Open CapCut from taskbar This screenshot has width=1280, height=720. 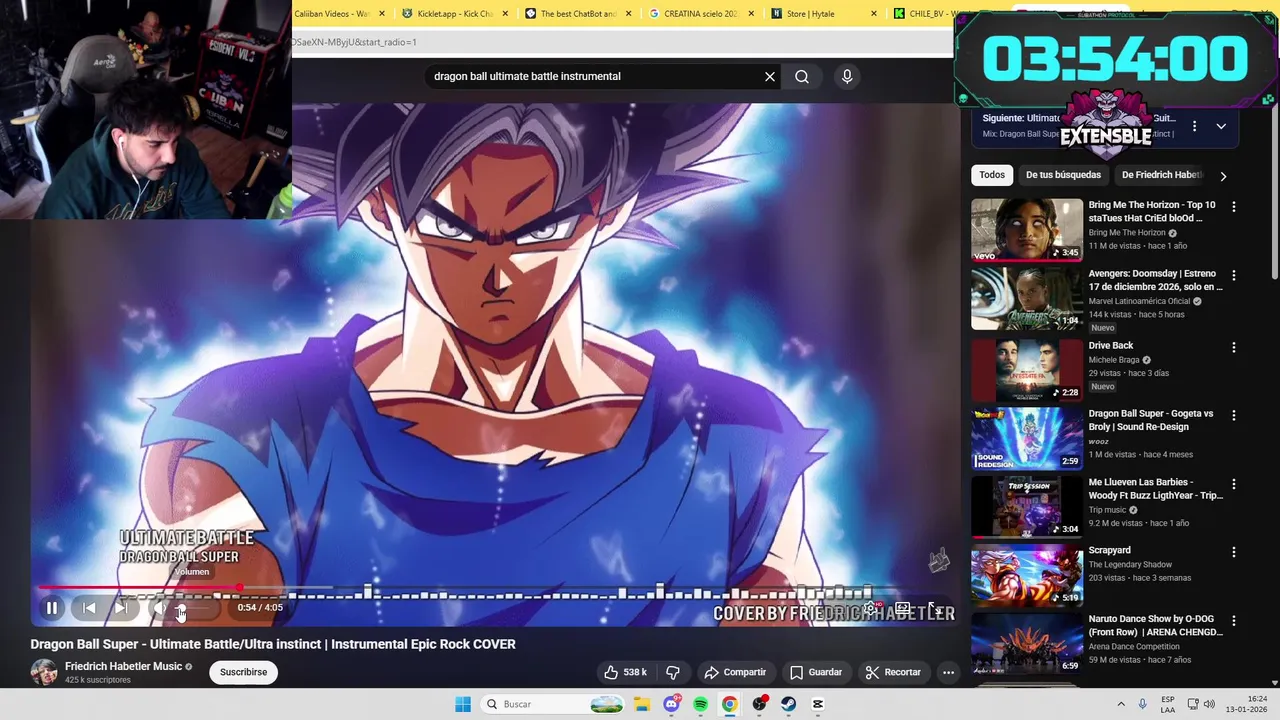click(818, 704)
